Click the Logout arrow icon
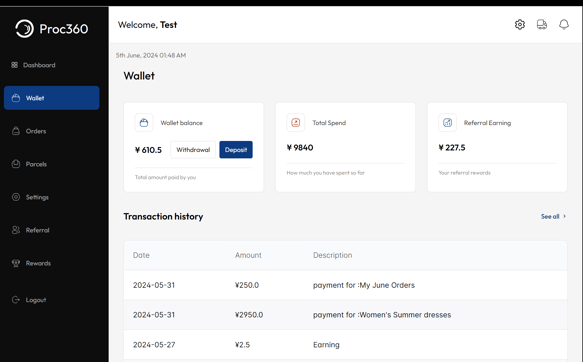This screenshot has width=583, height=362. click(x=16, y=300)
